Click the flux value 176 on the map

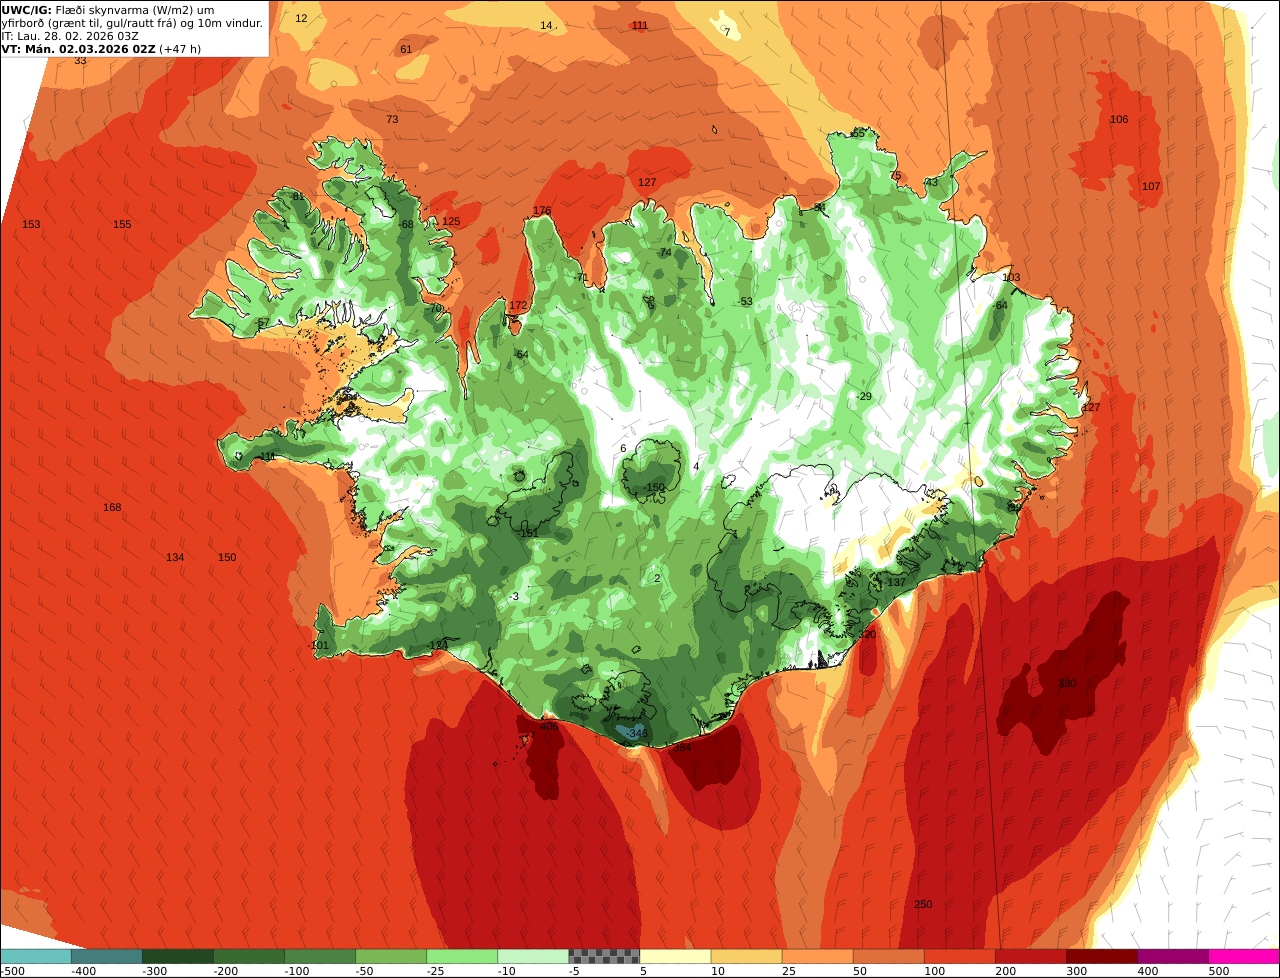point(542,210)
